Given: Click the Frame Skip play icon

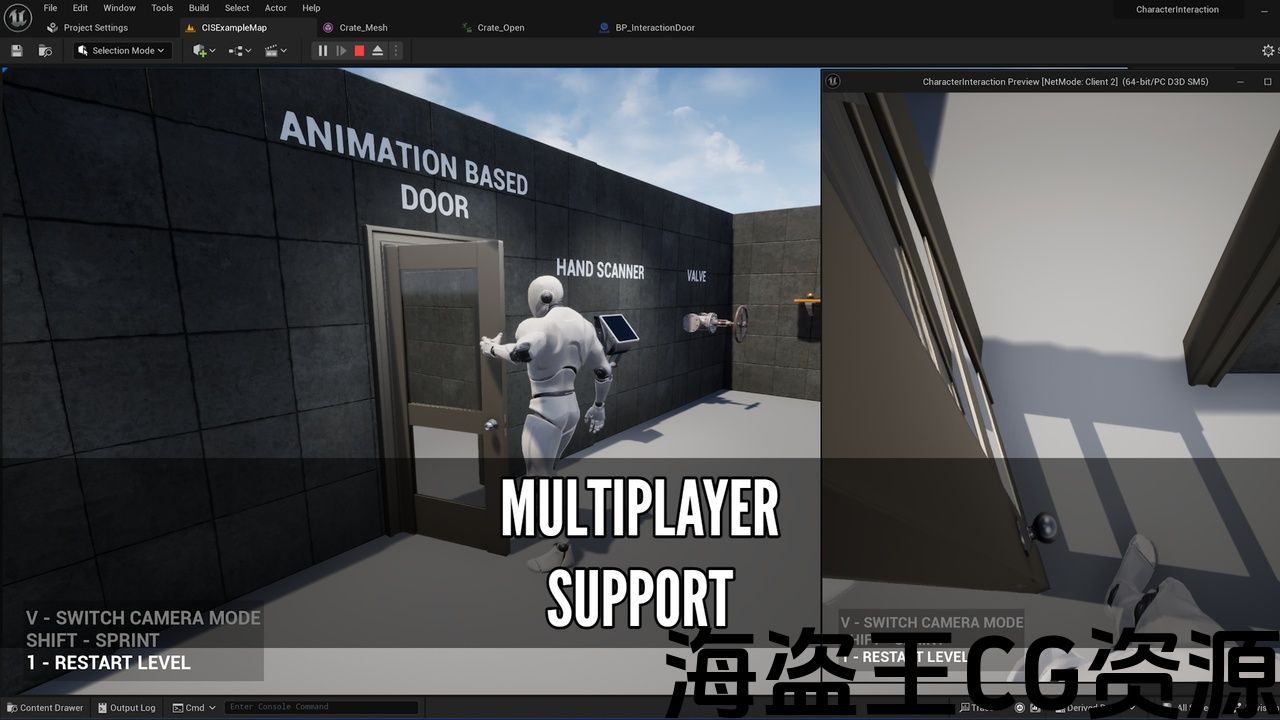Looking at the screenshot, I should (341, 50).
